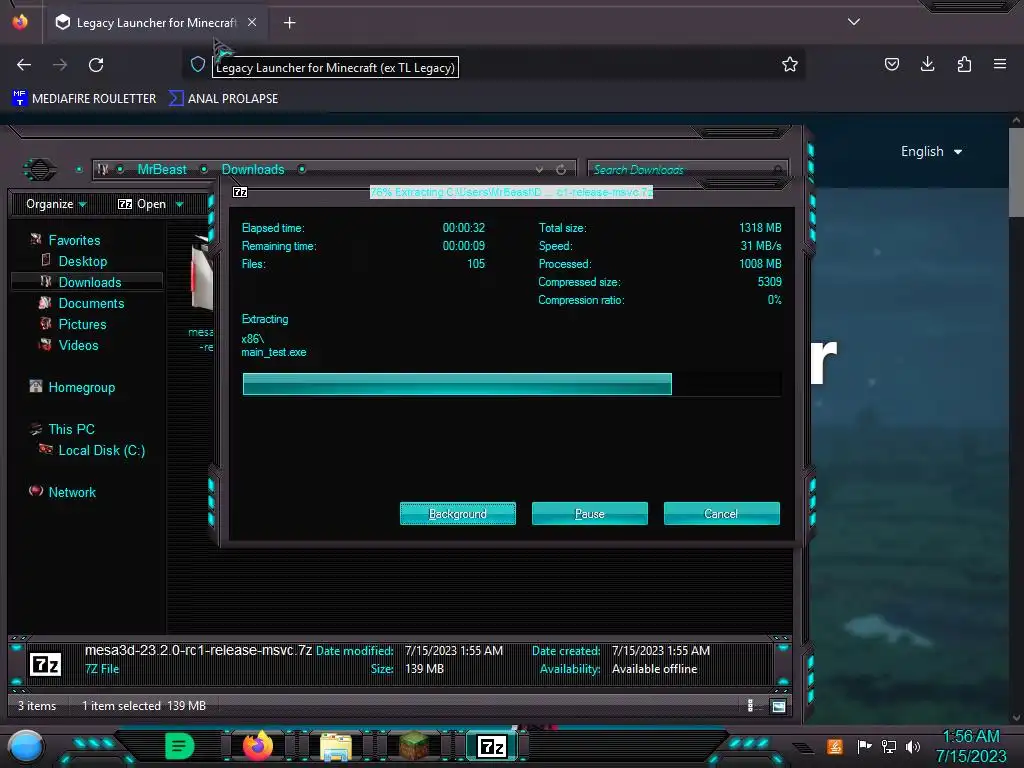Select Favorites in navigation pane
The height and width of the screenshot is (768, 1024).
[x=74, y=240]
